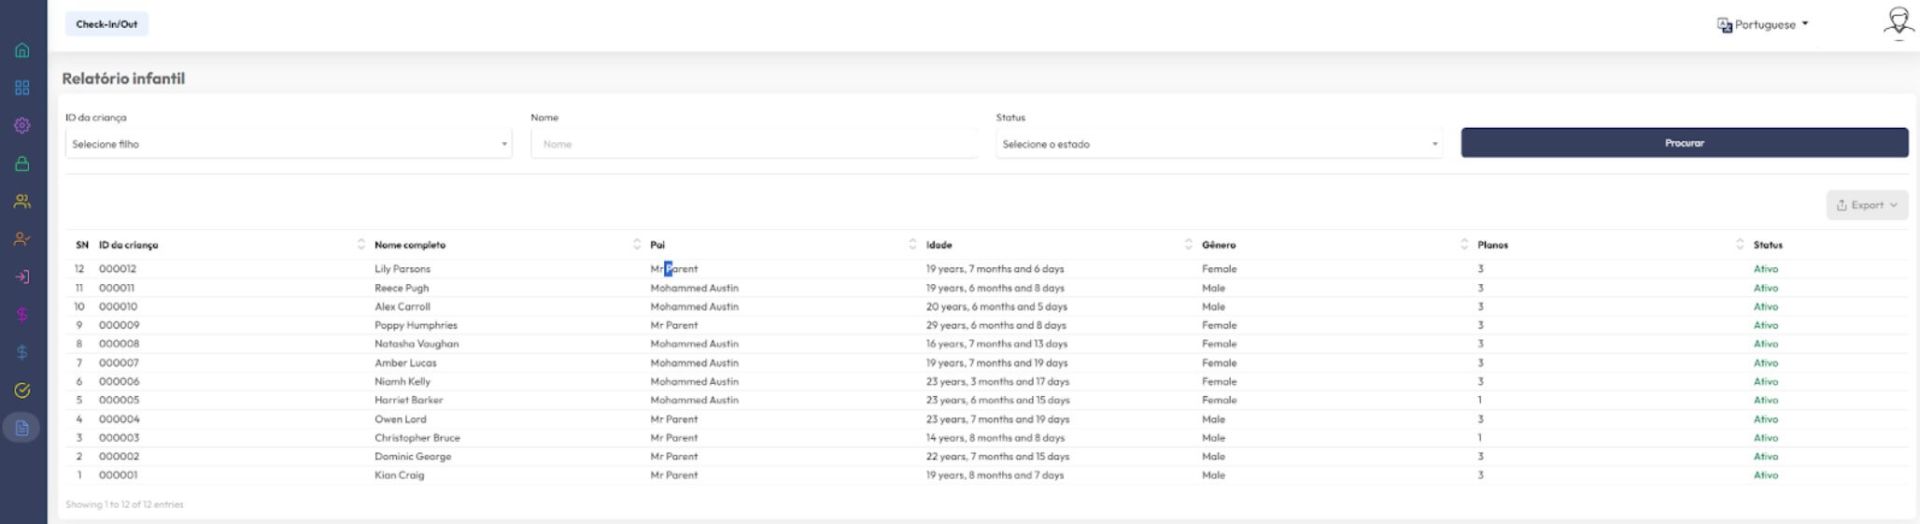Viewport: 1920px width, 524px height.
Task: Open the yellow check circle sidebar icon
Action: 22,390
